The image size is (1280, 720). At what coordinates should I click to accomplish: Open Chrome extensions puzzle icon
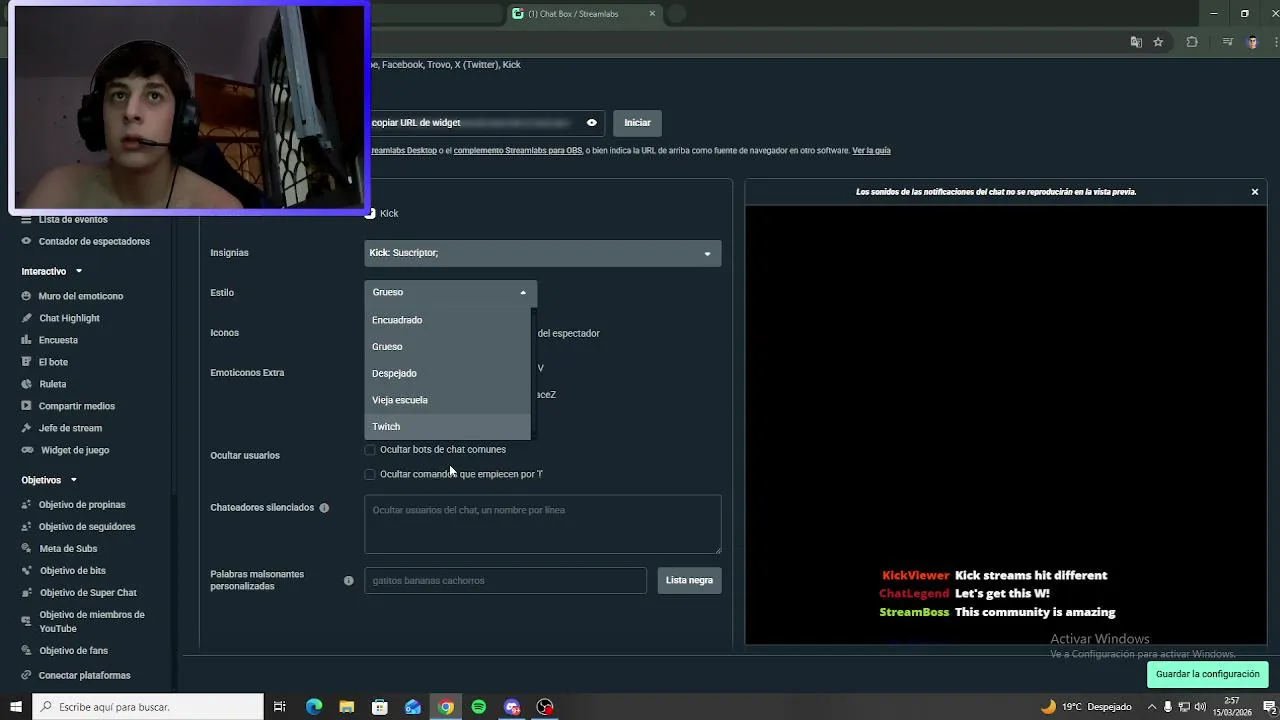pyautogui.click(x=1192, y=42)
